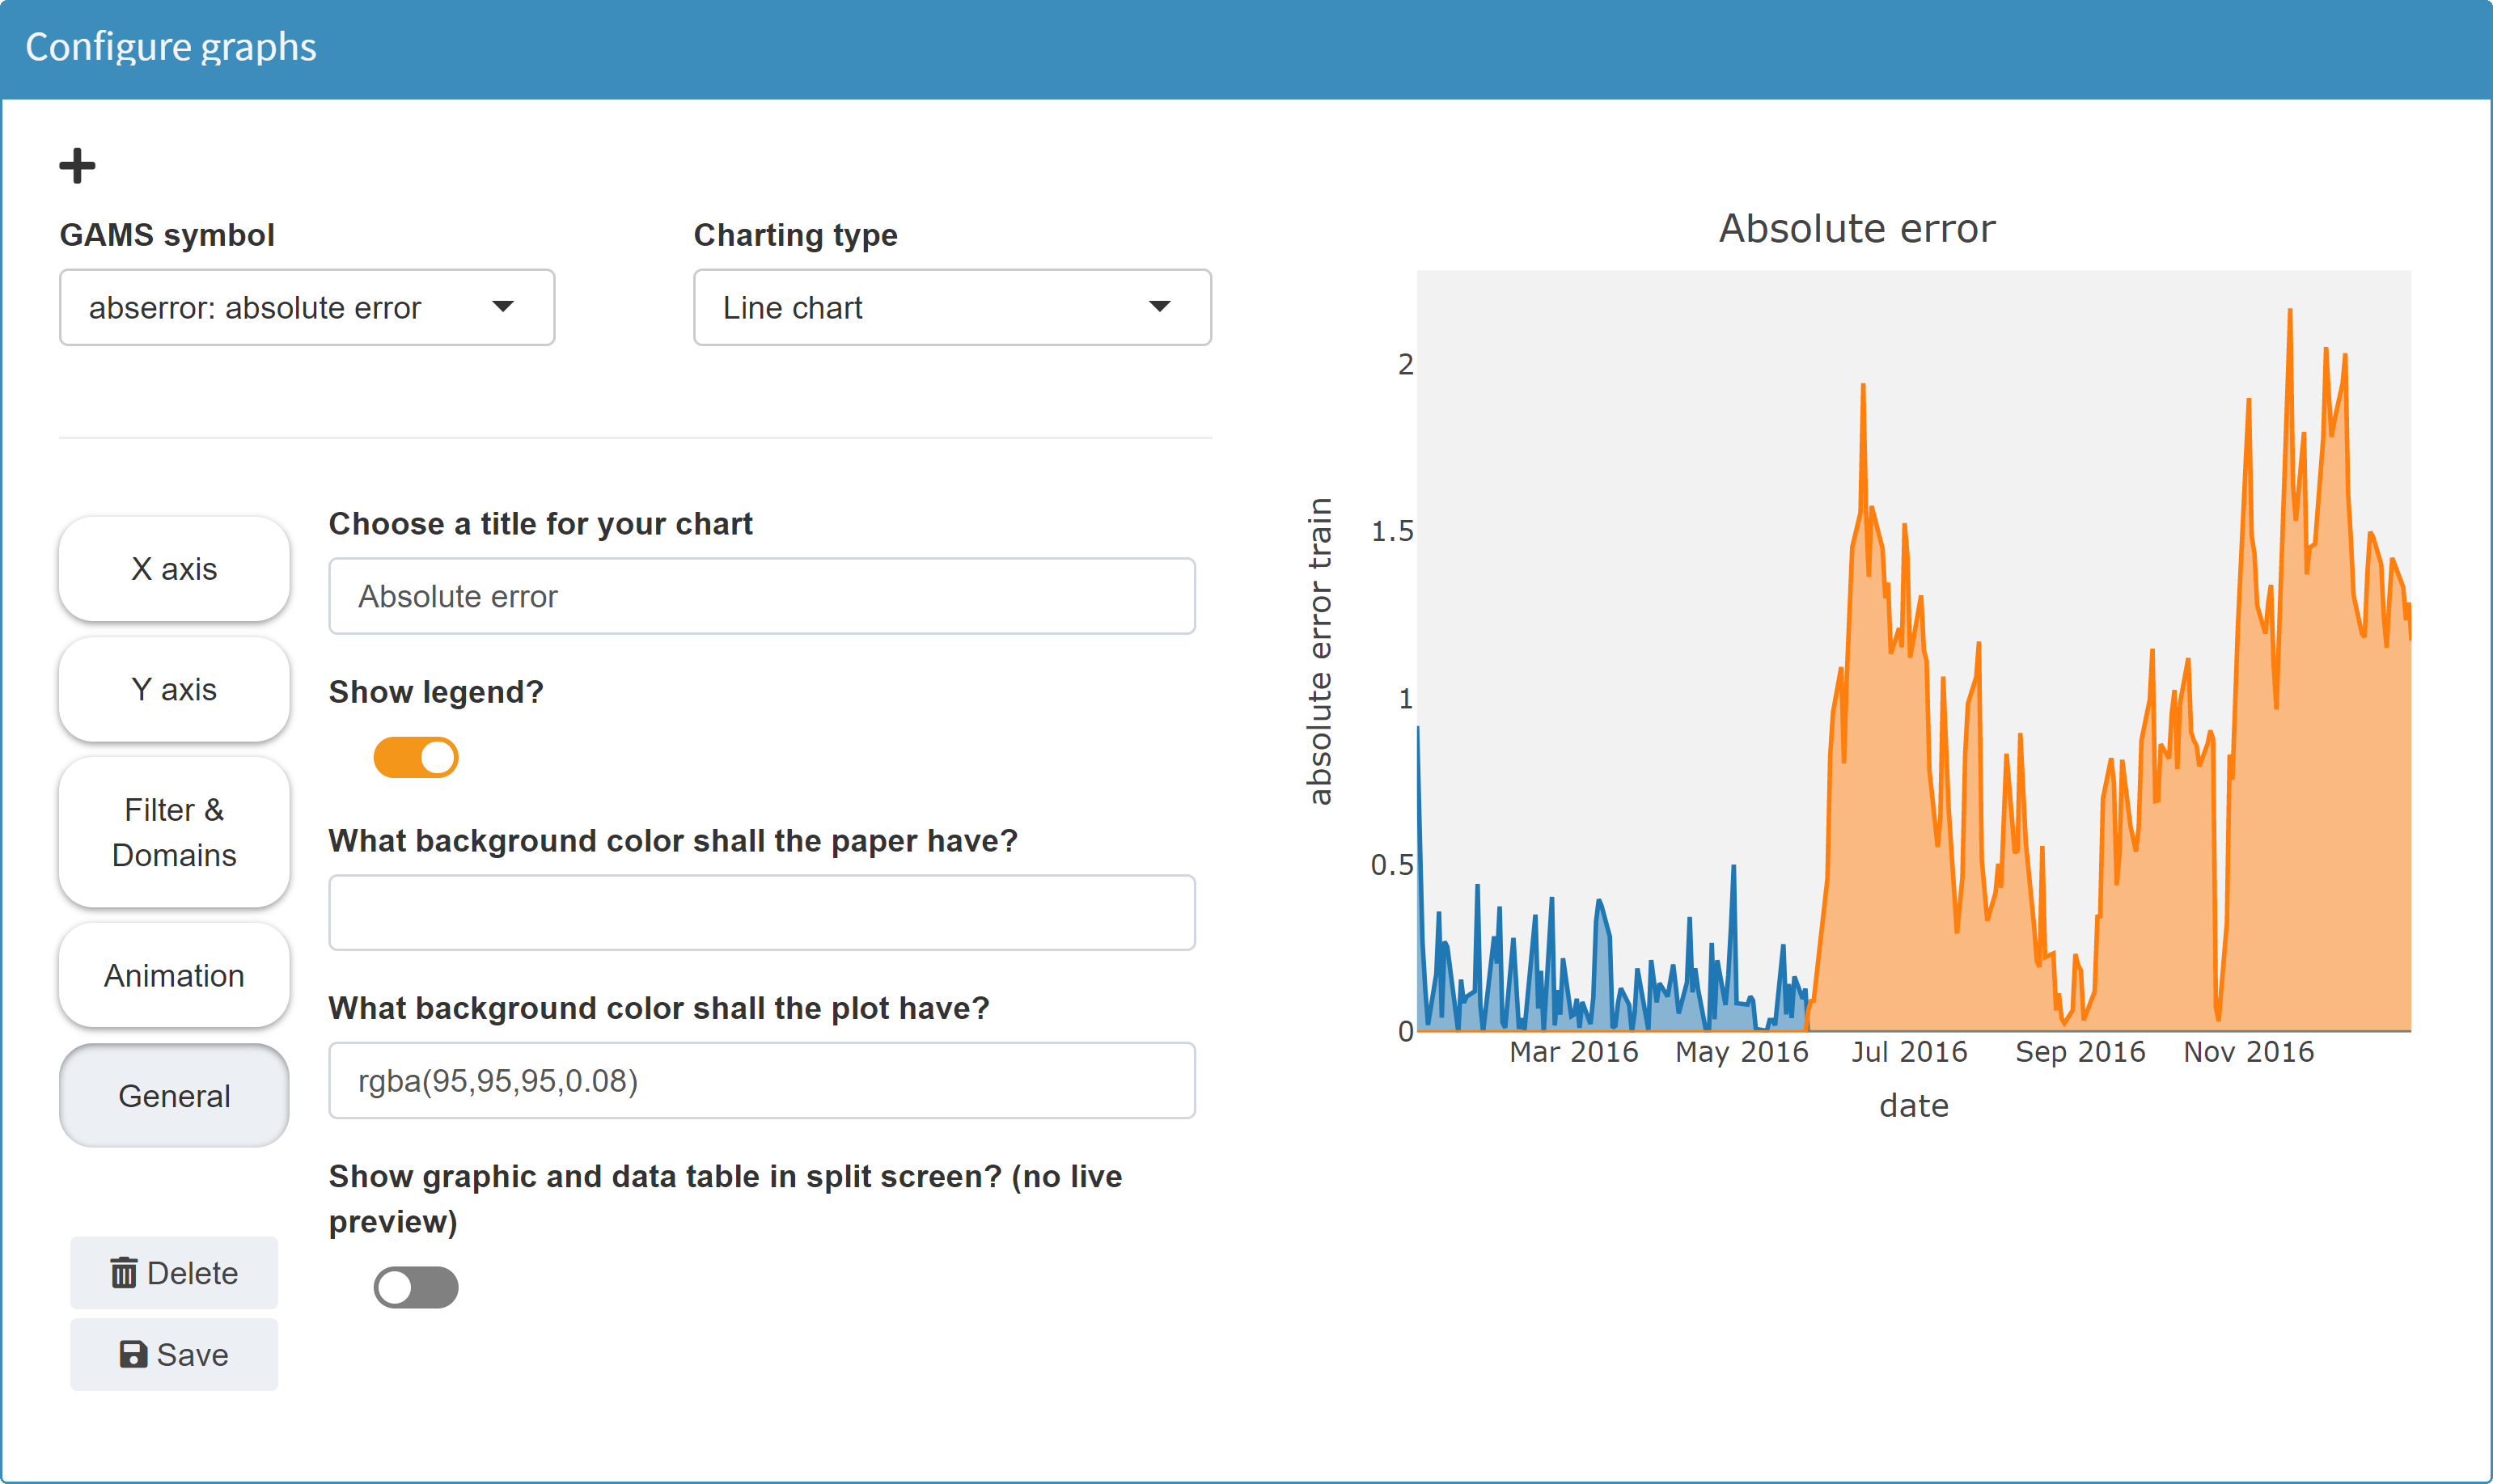Click the floppy disk icon on Save
The image size is (2493, 1484).
[x=133, y=1354]
